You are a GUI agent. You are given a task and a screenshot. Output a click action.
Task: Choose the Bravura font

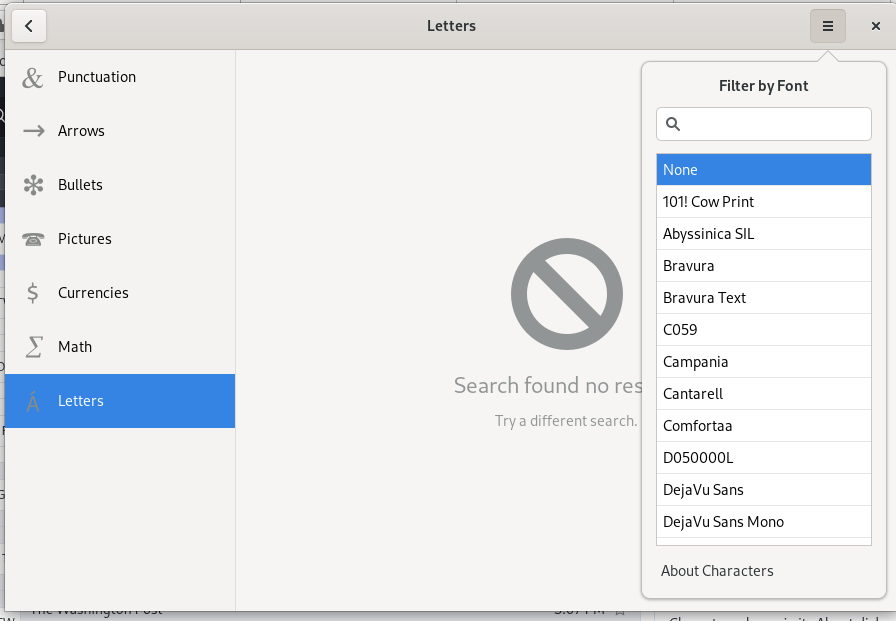[763, 266]
